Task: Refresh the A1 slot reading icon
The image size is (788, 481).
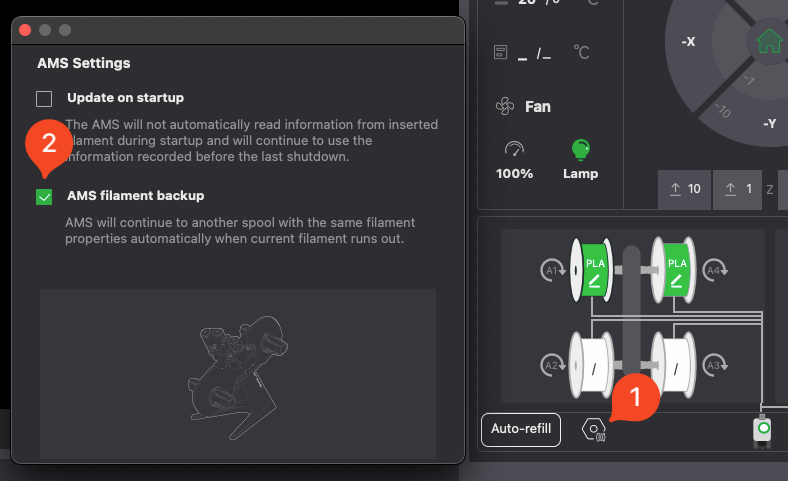Action: [x=550, y=270]
